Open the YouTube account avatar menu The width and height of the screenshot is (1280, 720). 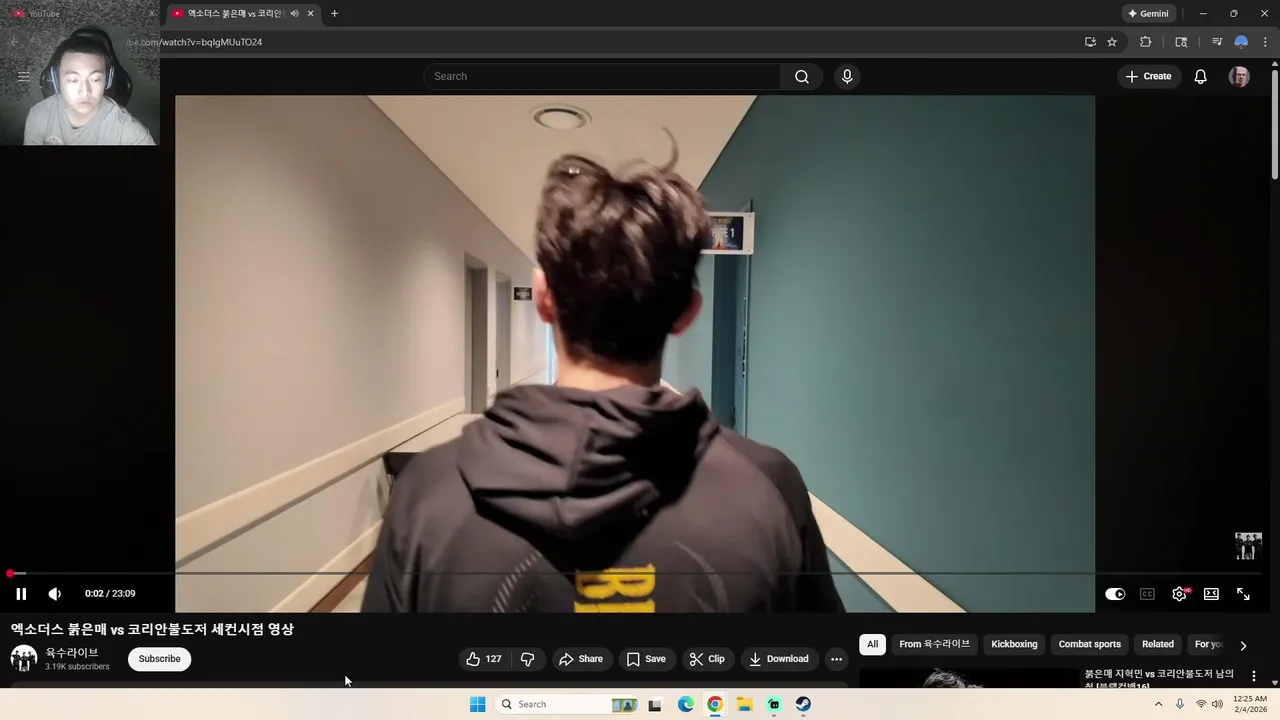click(x=1239, y=77)
